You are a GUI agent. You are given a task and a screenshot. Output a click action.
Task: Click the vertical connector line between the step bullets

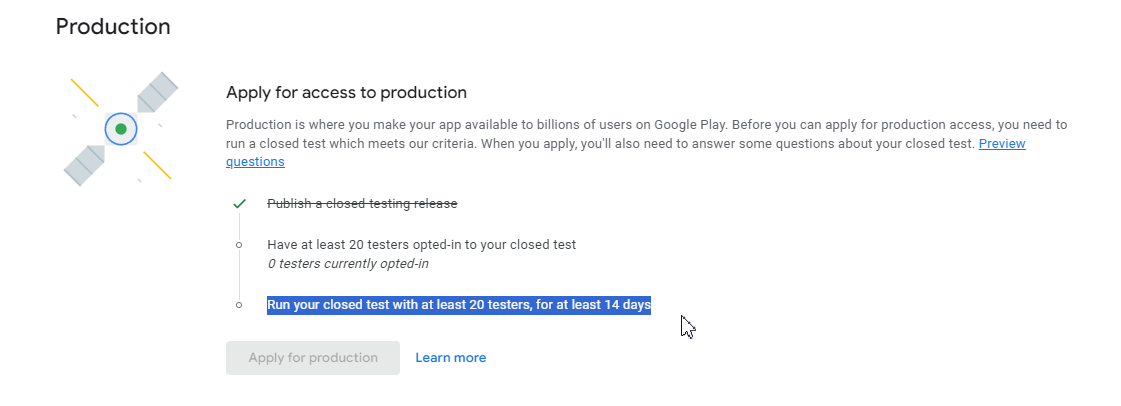click(239, 274)
